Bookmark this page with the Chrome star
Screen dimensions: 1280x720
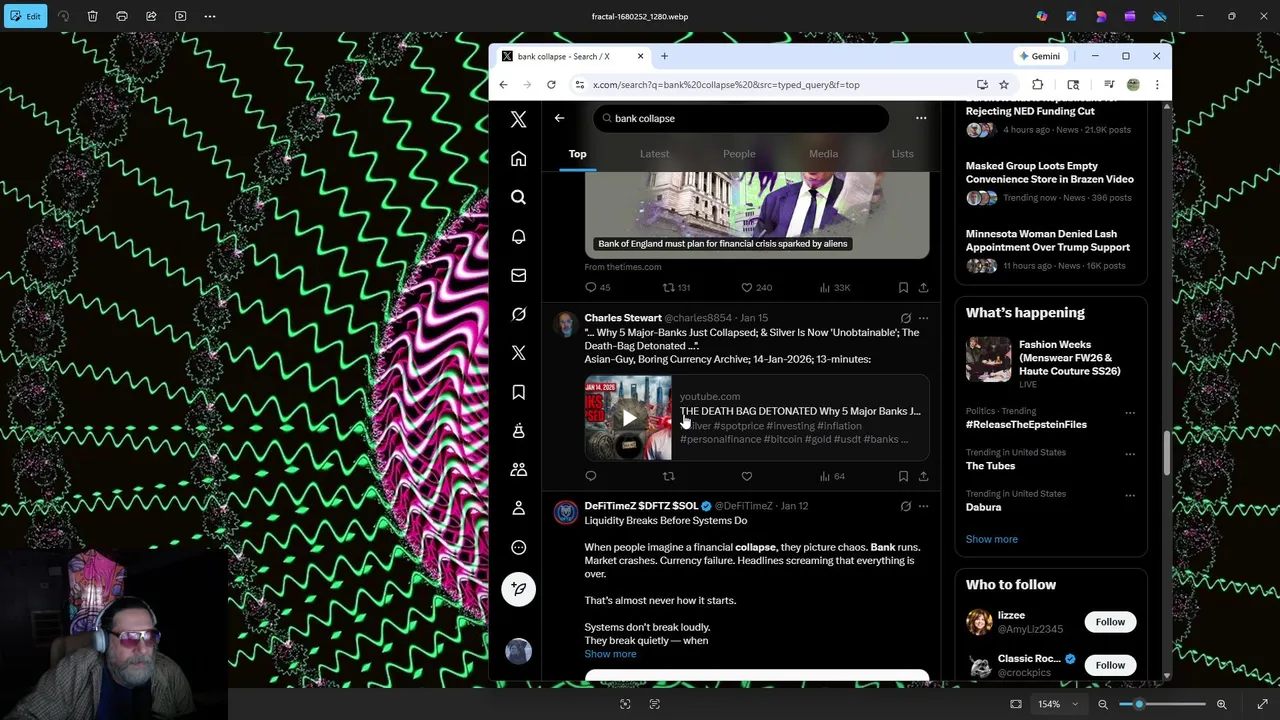point(1004,85)
